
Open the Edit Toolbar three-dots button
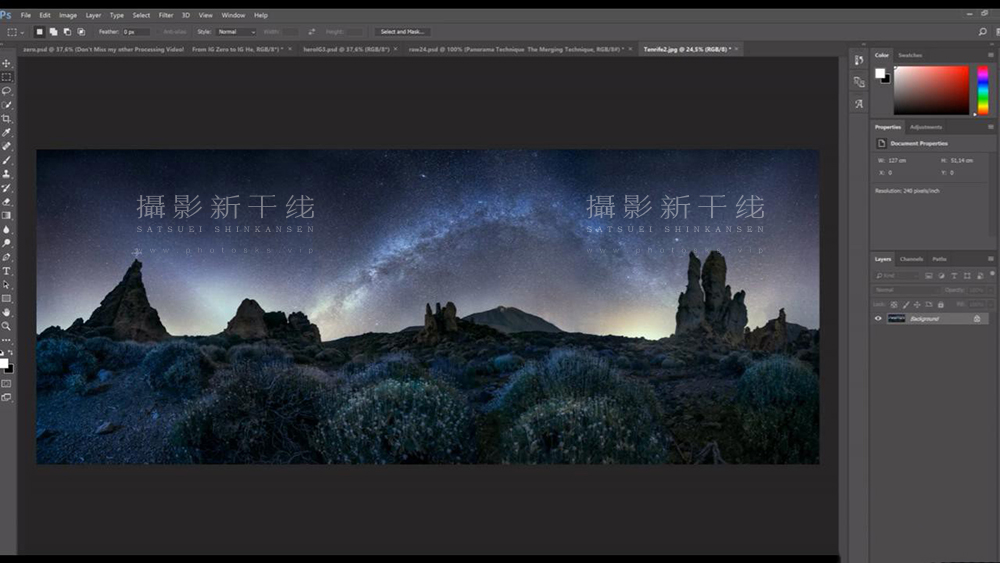tap(6, 340)
